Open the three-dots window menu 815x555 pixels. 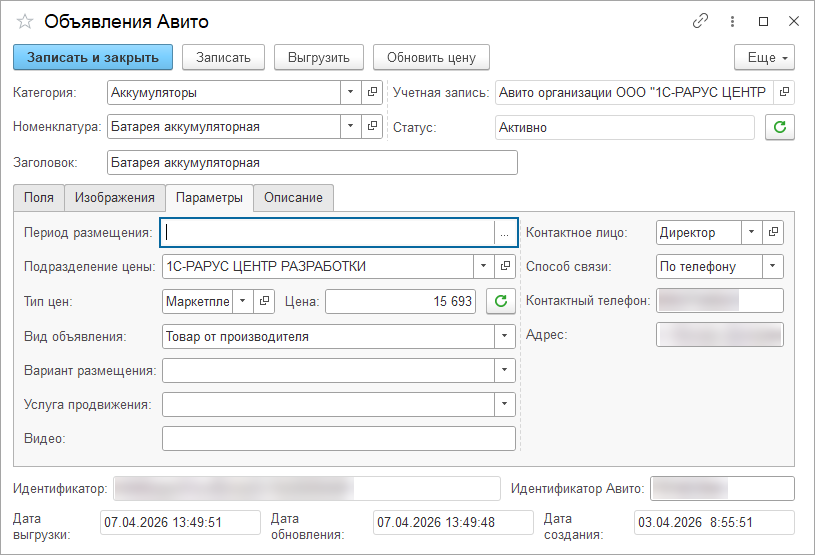coord(732,21)
